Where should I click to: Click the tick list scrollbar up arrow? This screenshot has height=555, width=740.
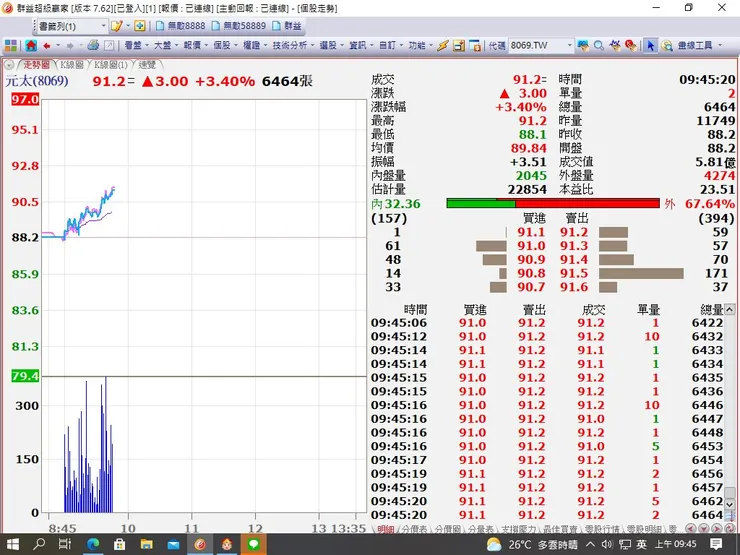730,310
